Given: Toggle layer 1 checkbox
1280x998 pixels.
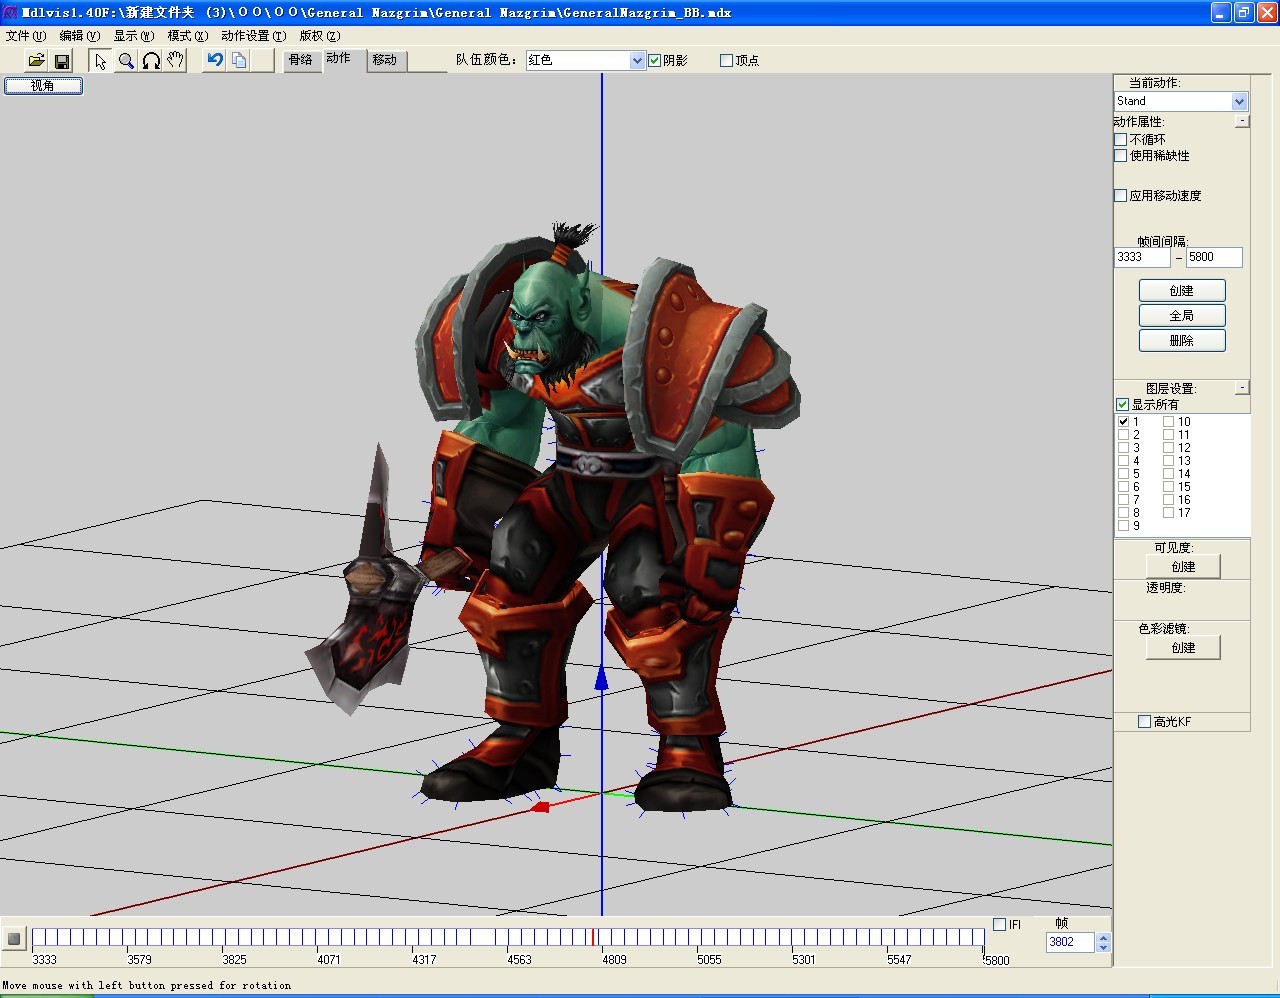Looking at the screenshot, I should click(1123, 422).
